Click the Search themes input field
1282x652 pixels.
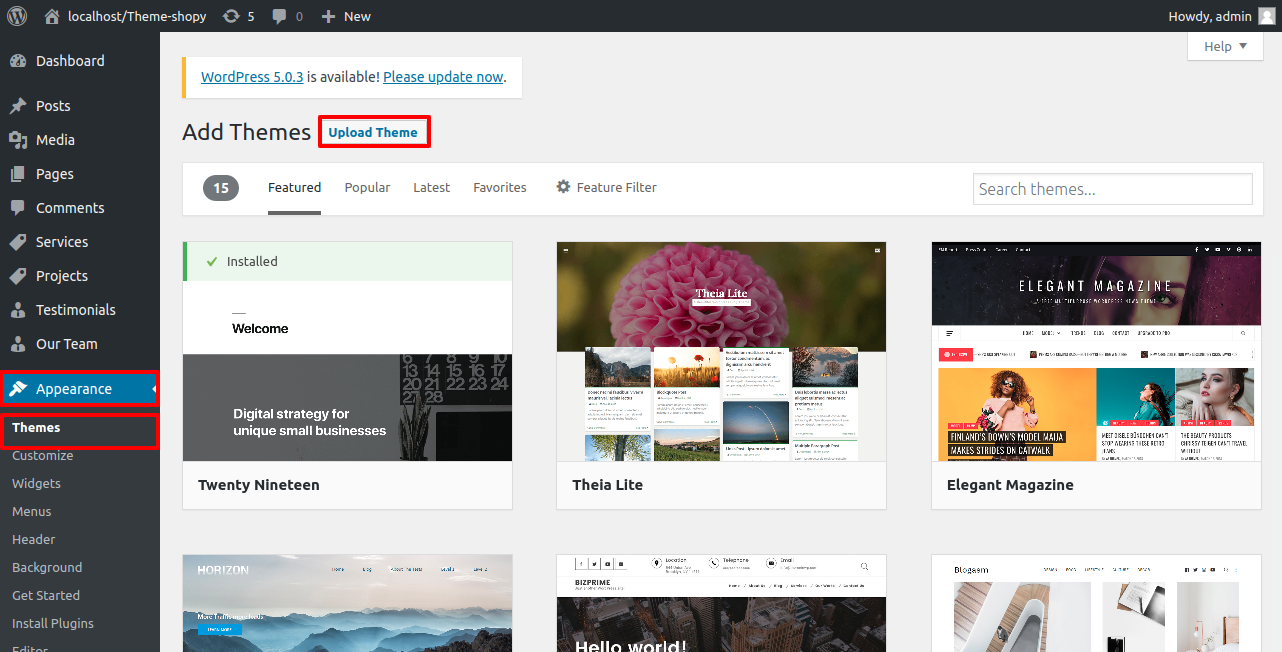(x=1112, y=189)
